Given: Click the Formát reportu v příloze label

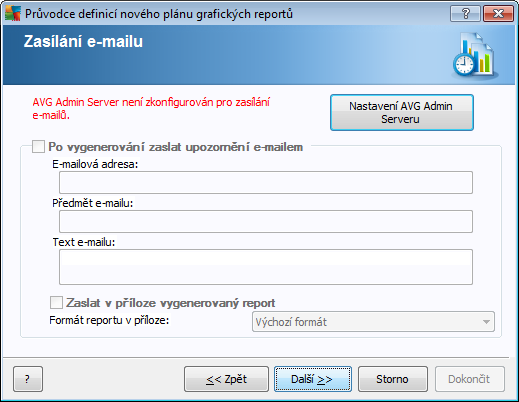Looking at the screenshot, I should point(109,320).
